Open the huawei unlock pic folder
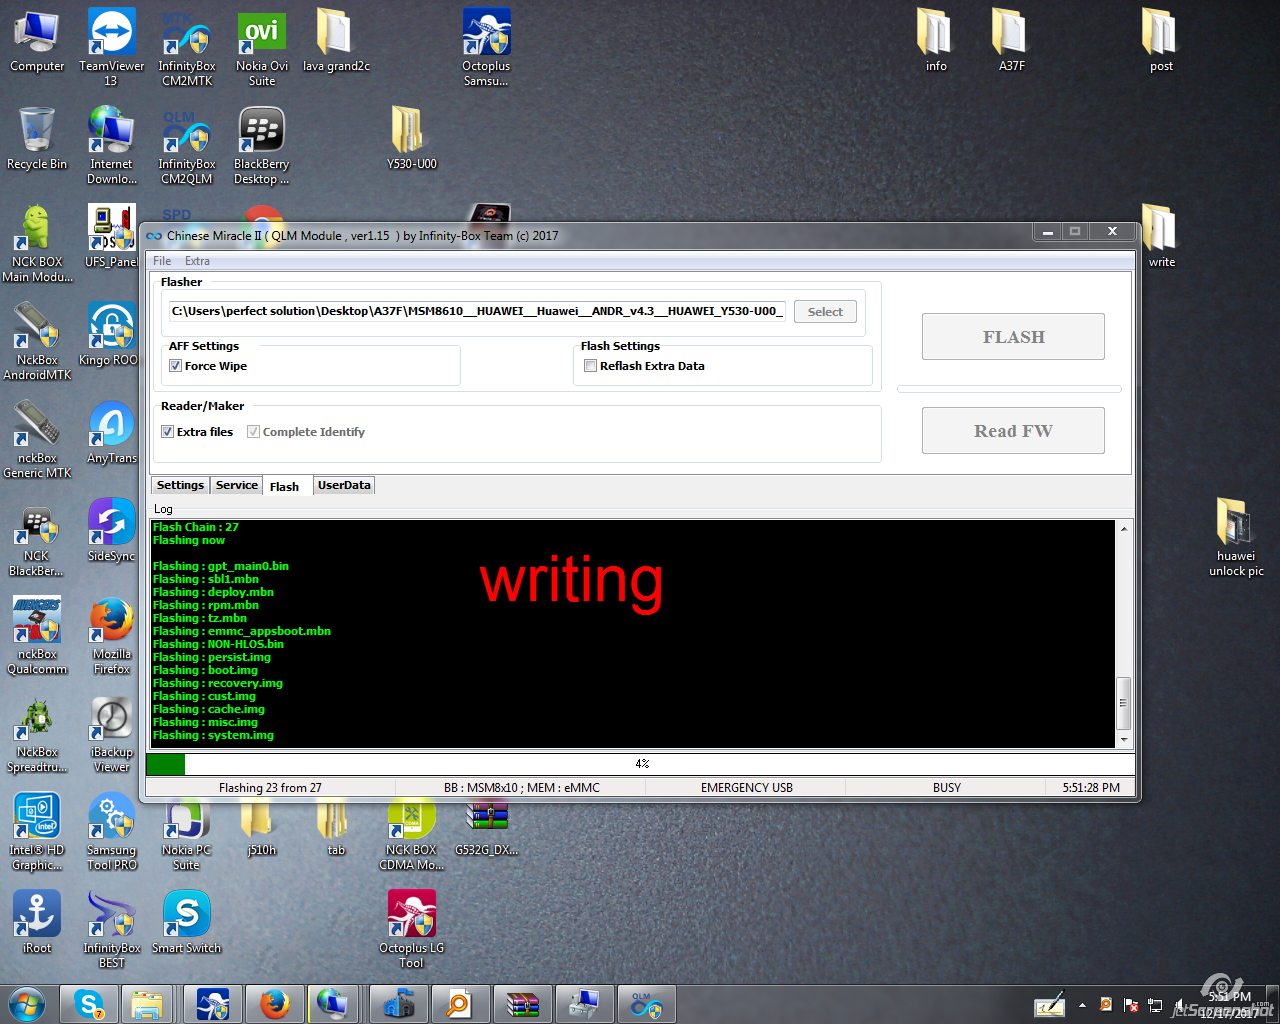This screenshot has height=1024, width=1280. click(x=1236, y=537)
